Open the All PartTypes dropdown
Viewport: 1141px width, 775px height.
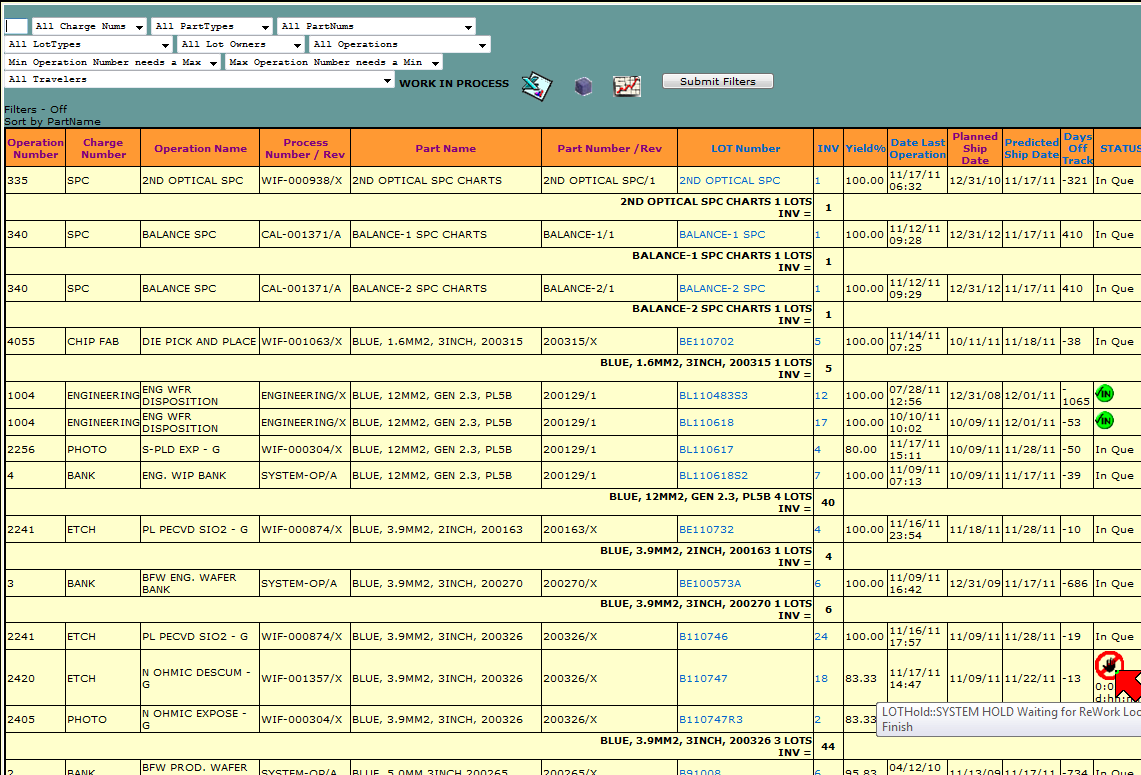click(x=211, y=27)
